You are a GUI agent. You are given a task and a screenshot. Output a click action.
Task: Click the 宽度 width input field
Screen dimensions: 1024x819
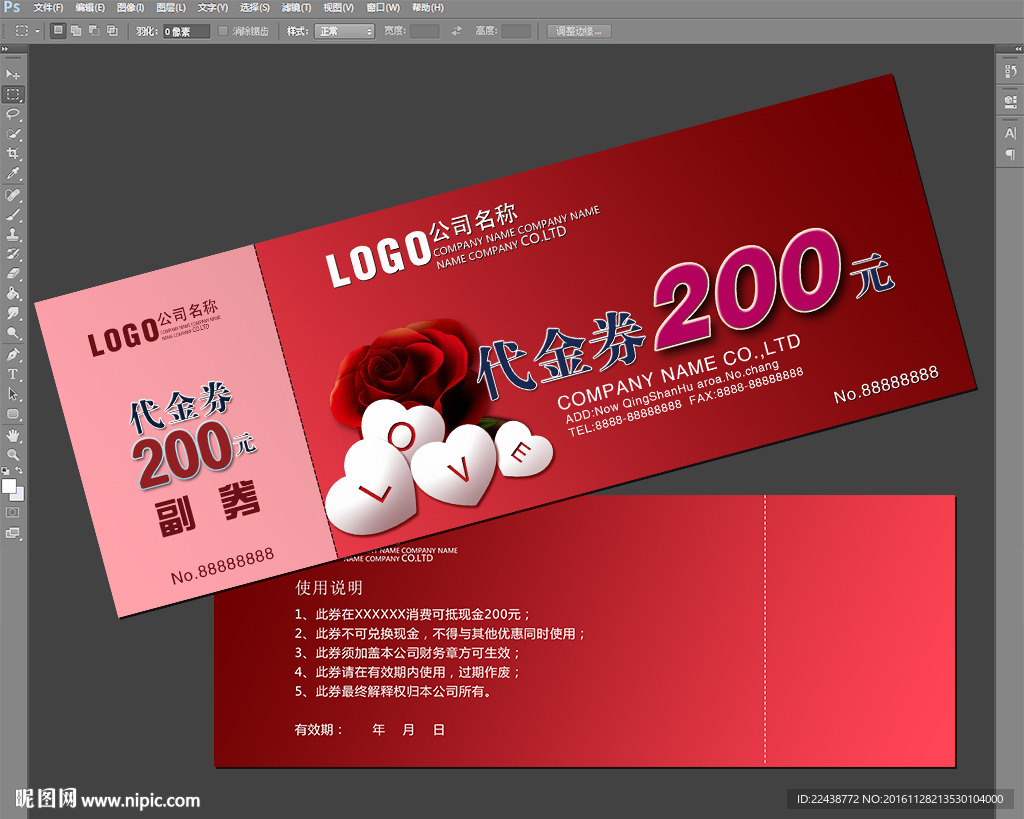pos(424,31)
